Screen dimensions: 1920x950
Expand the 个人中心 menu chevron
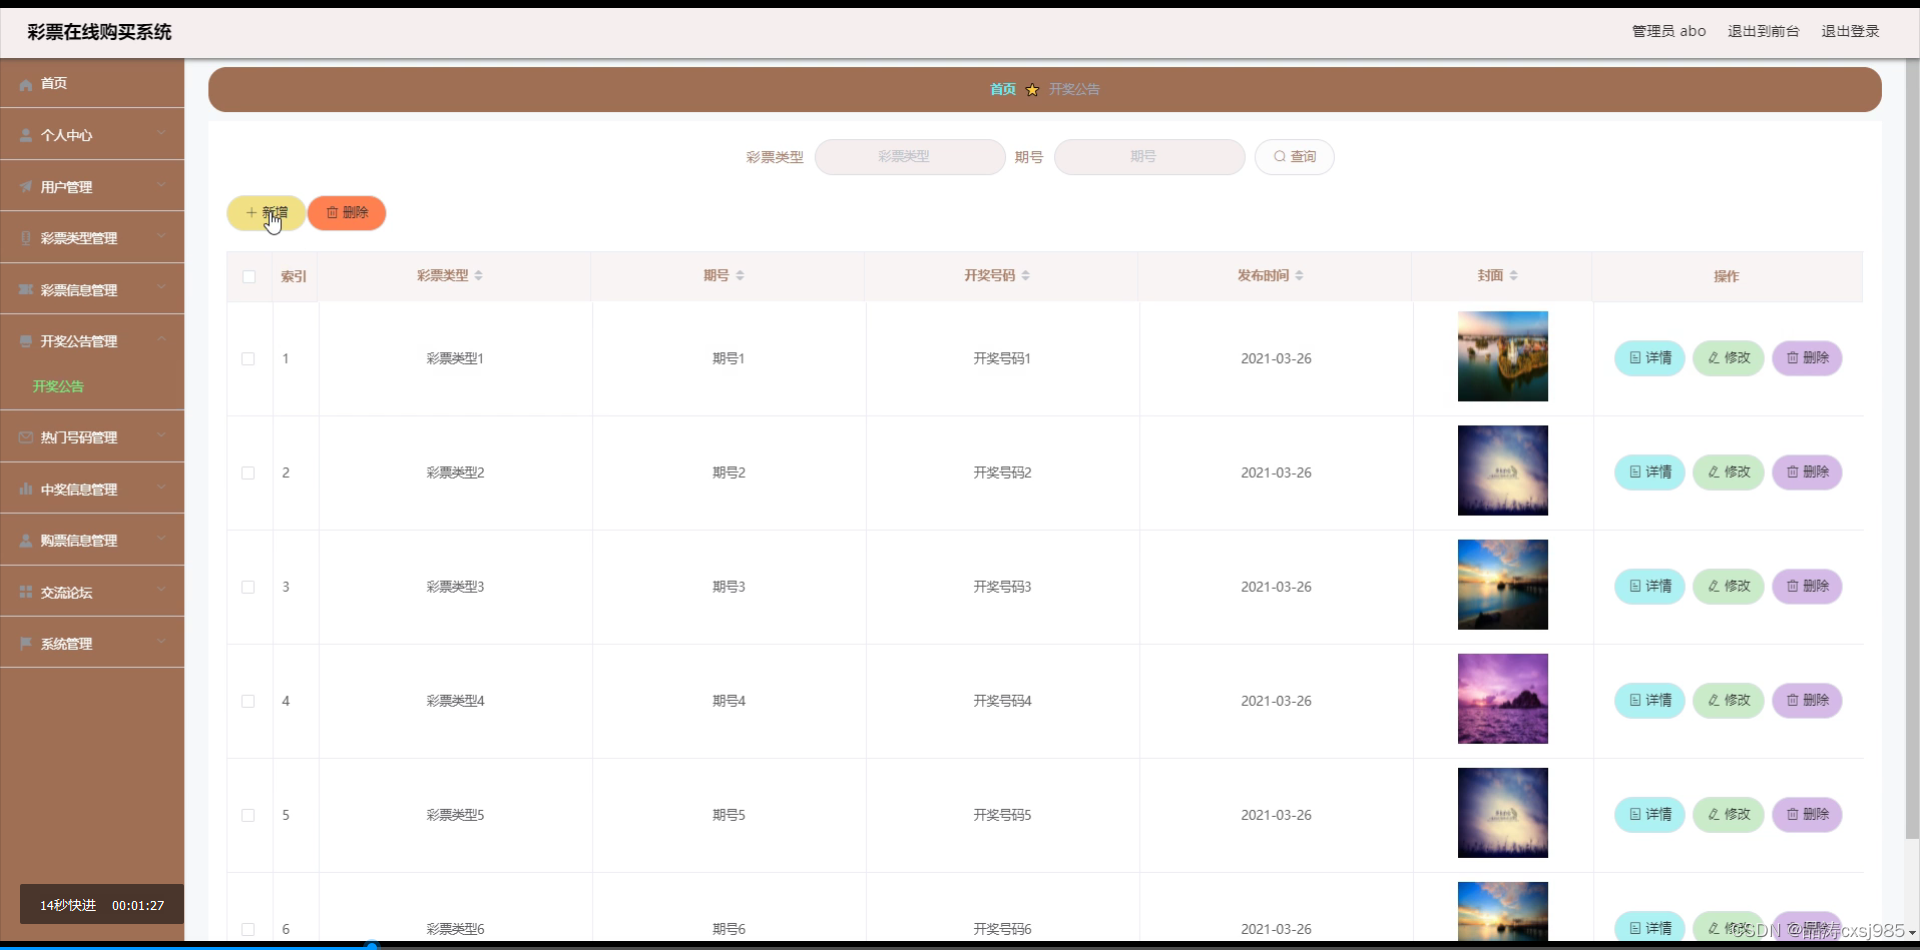[162, 134]
